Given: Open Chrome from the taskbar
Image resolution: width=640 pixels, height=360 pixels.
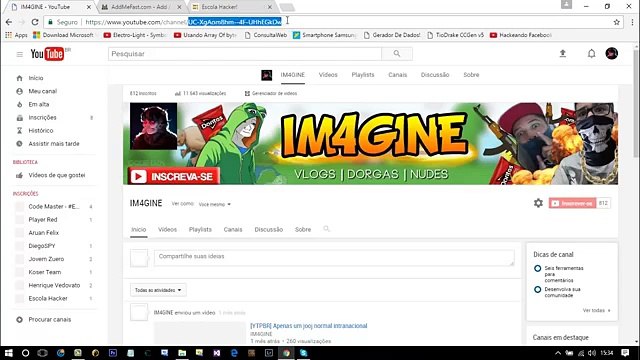Looking at the screenshot, I should click(x=286, y=353).
